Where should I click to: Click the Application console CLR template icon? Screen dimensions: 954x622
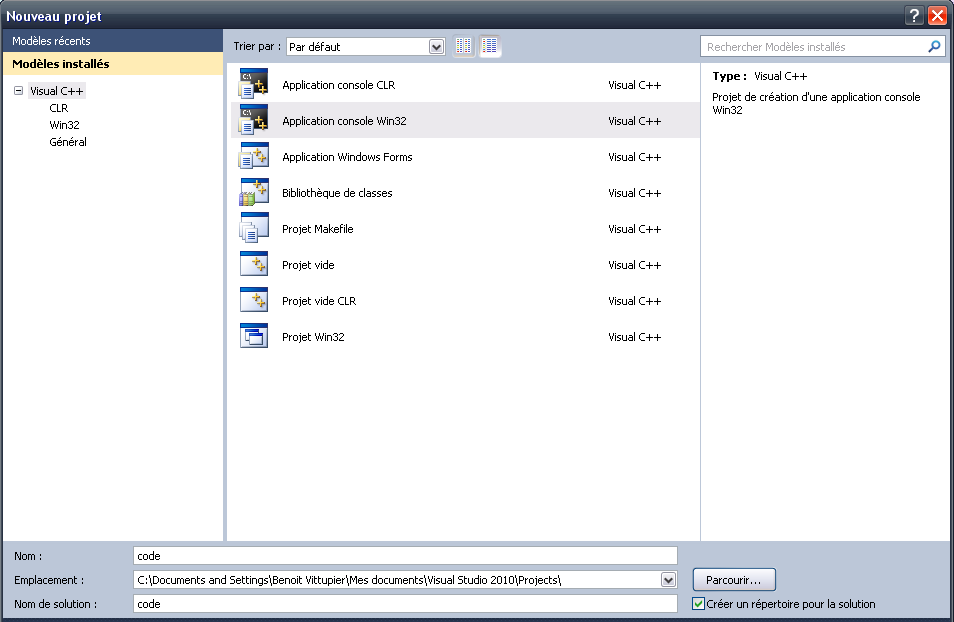tap(254, 85)
